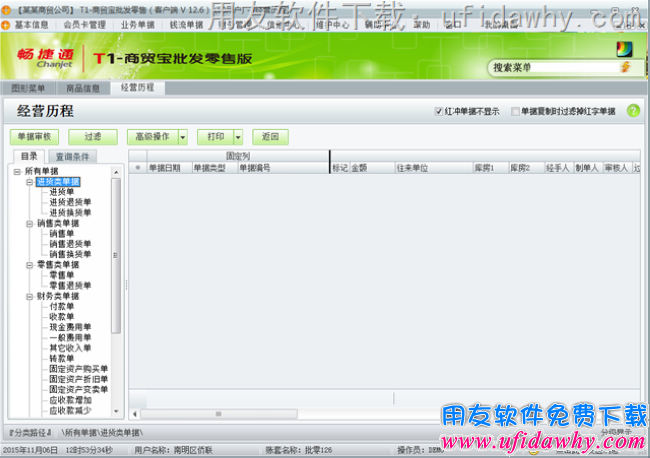Collapse the 进货类单据 tree node
This screenshot has width=650, height=458.
click(29, 182)
